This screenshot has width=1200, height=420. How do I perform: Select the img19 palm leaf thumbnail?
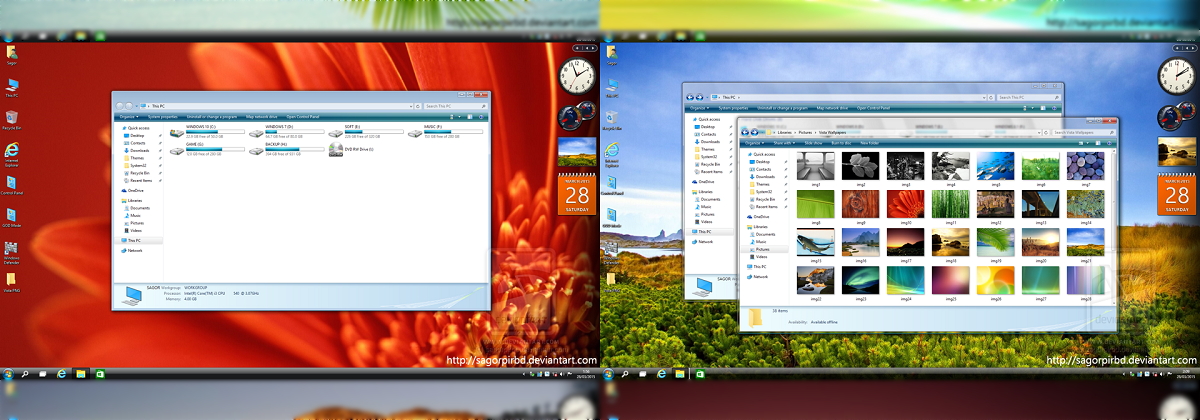pos(995,242)
